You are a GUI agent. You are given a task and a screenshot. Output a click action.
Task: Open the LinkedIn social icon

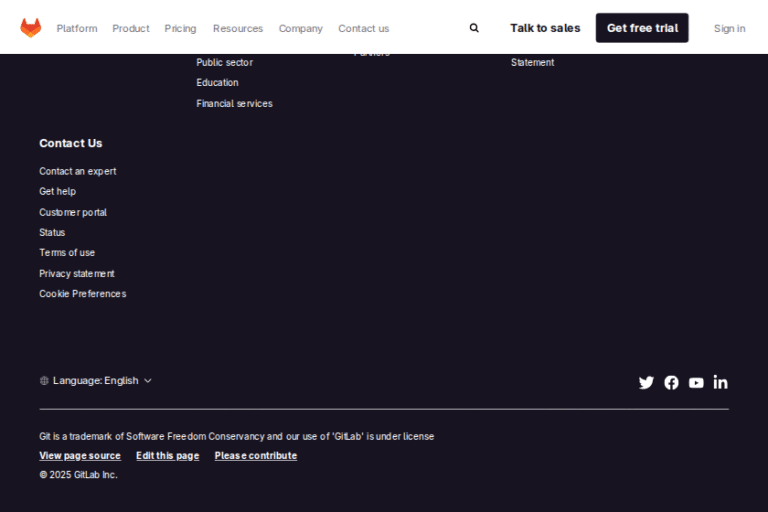pyautogui.click(x=720, y=382)
